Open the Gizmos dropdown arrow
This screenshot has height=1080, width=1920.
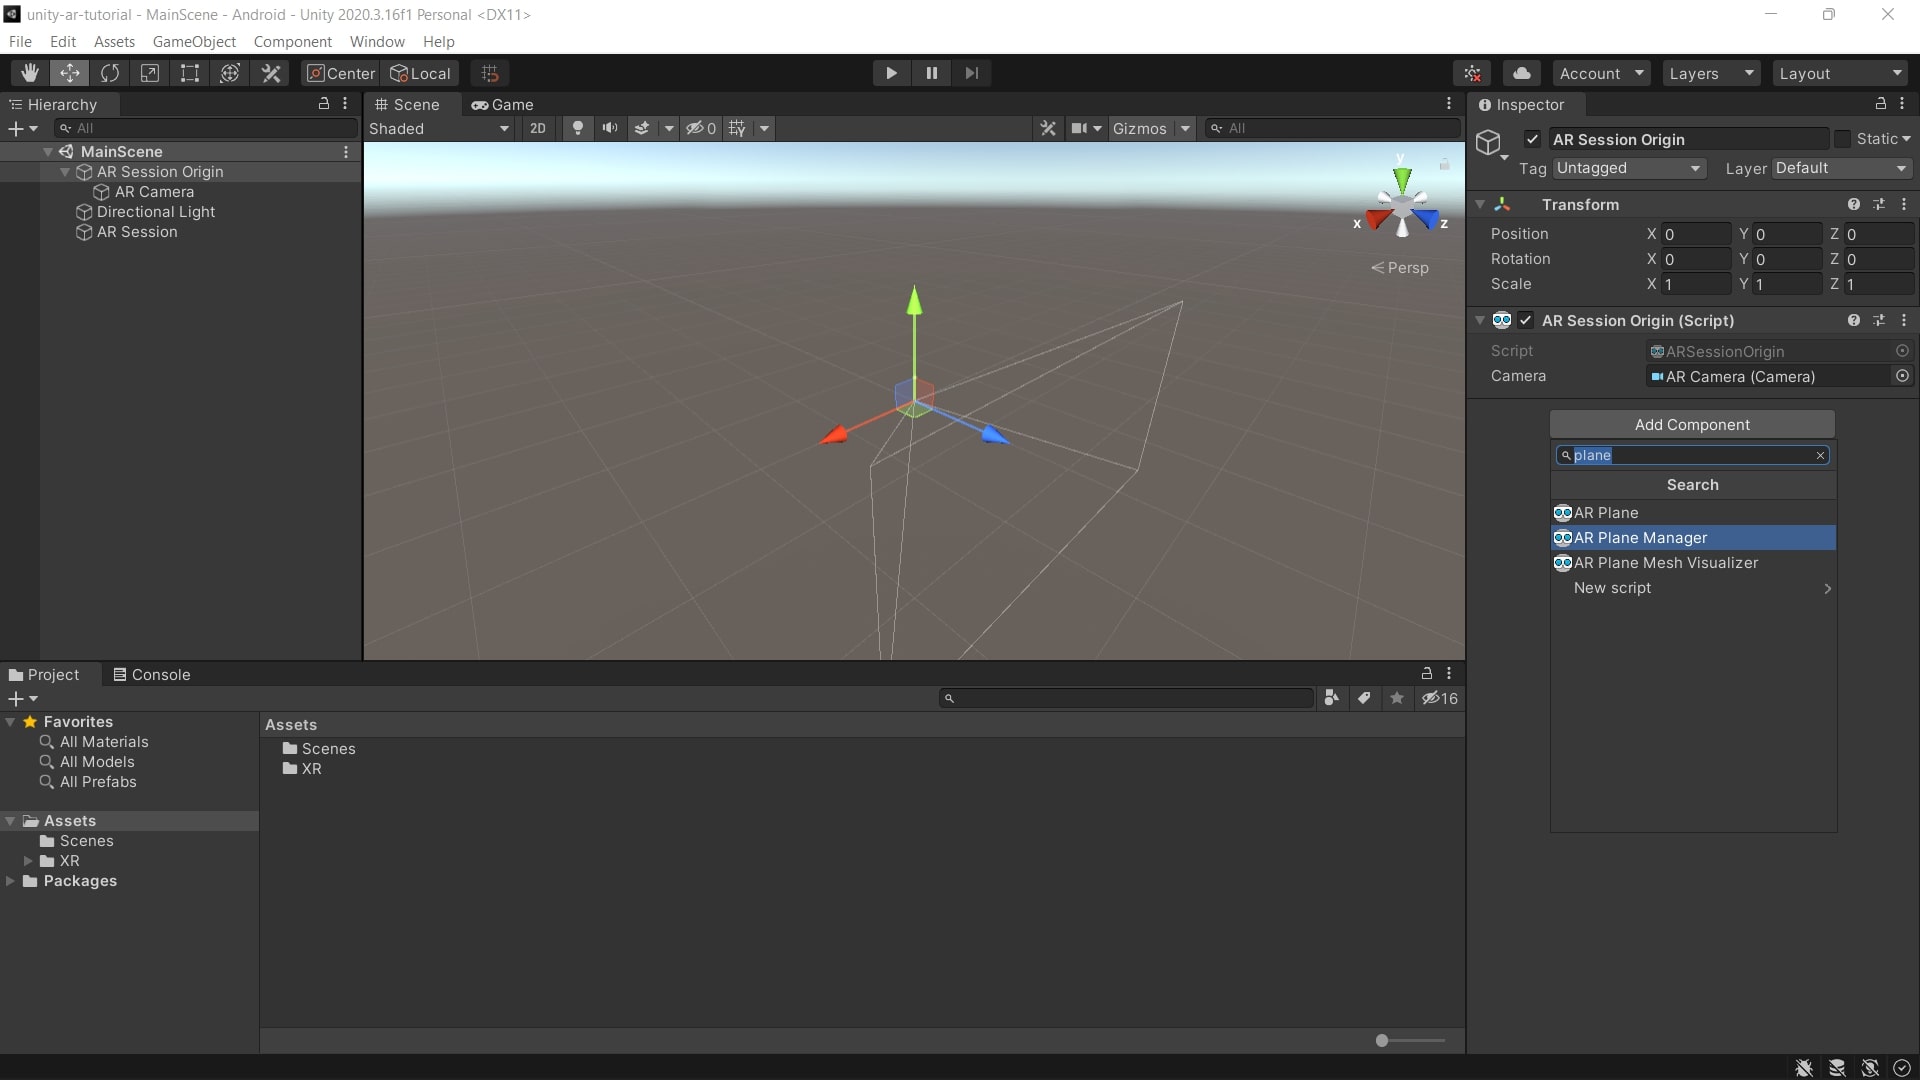click(x=1185, y=128)
